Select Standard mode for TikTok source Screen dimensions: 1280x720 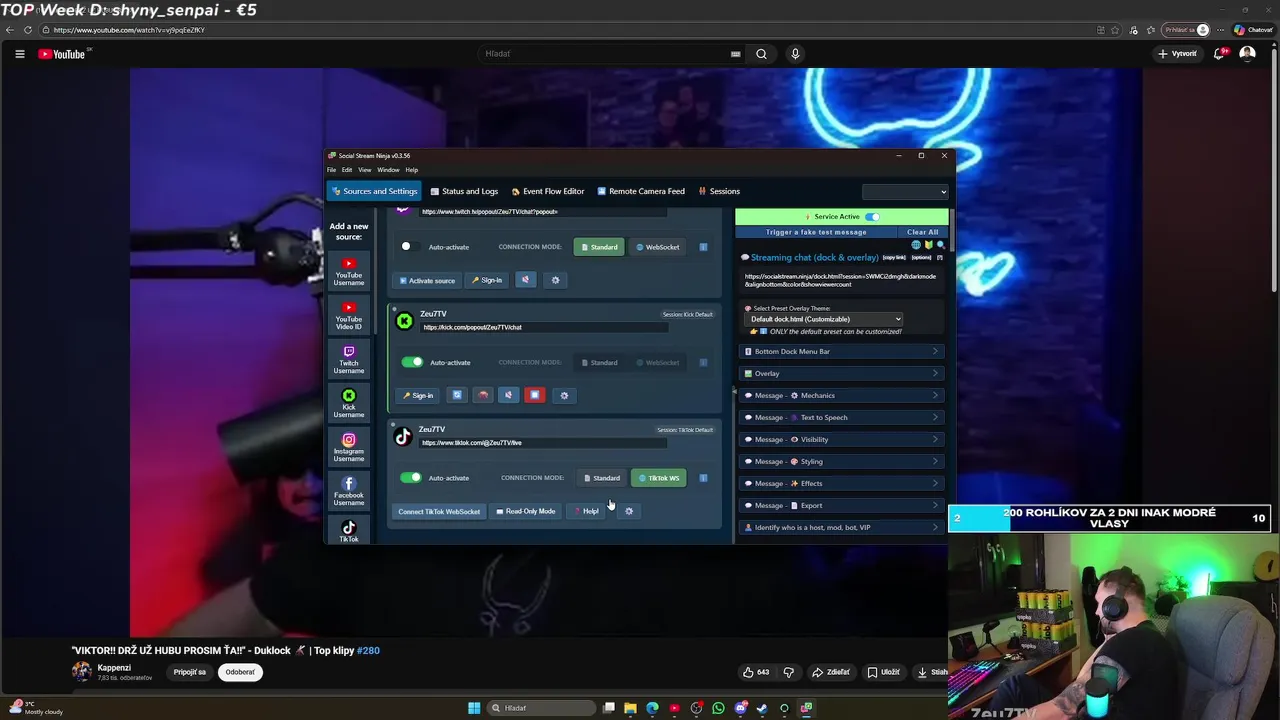point(602,478)
